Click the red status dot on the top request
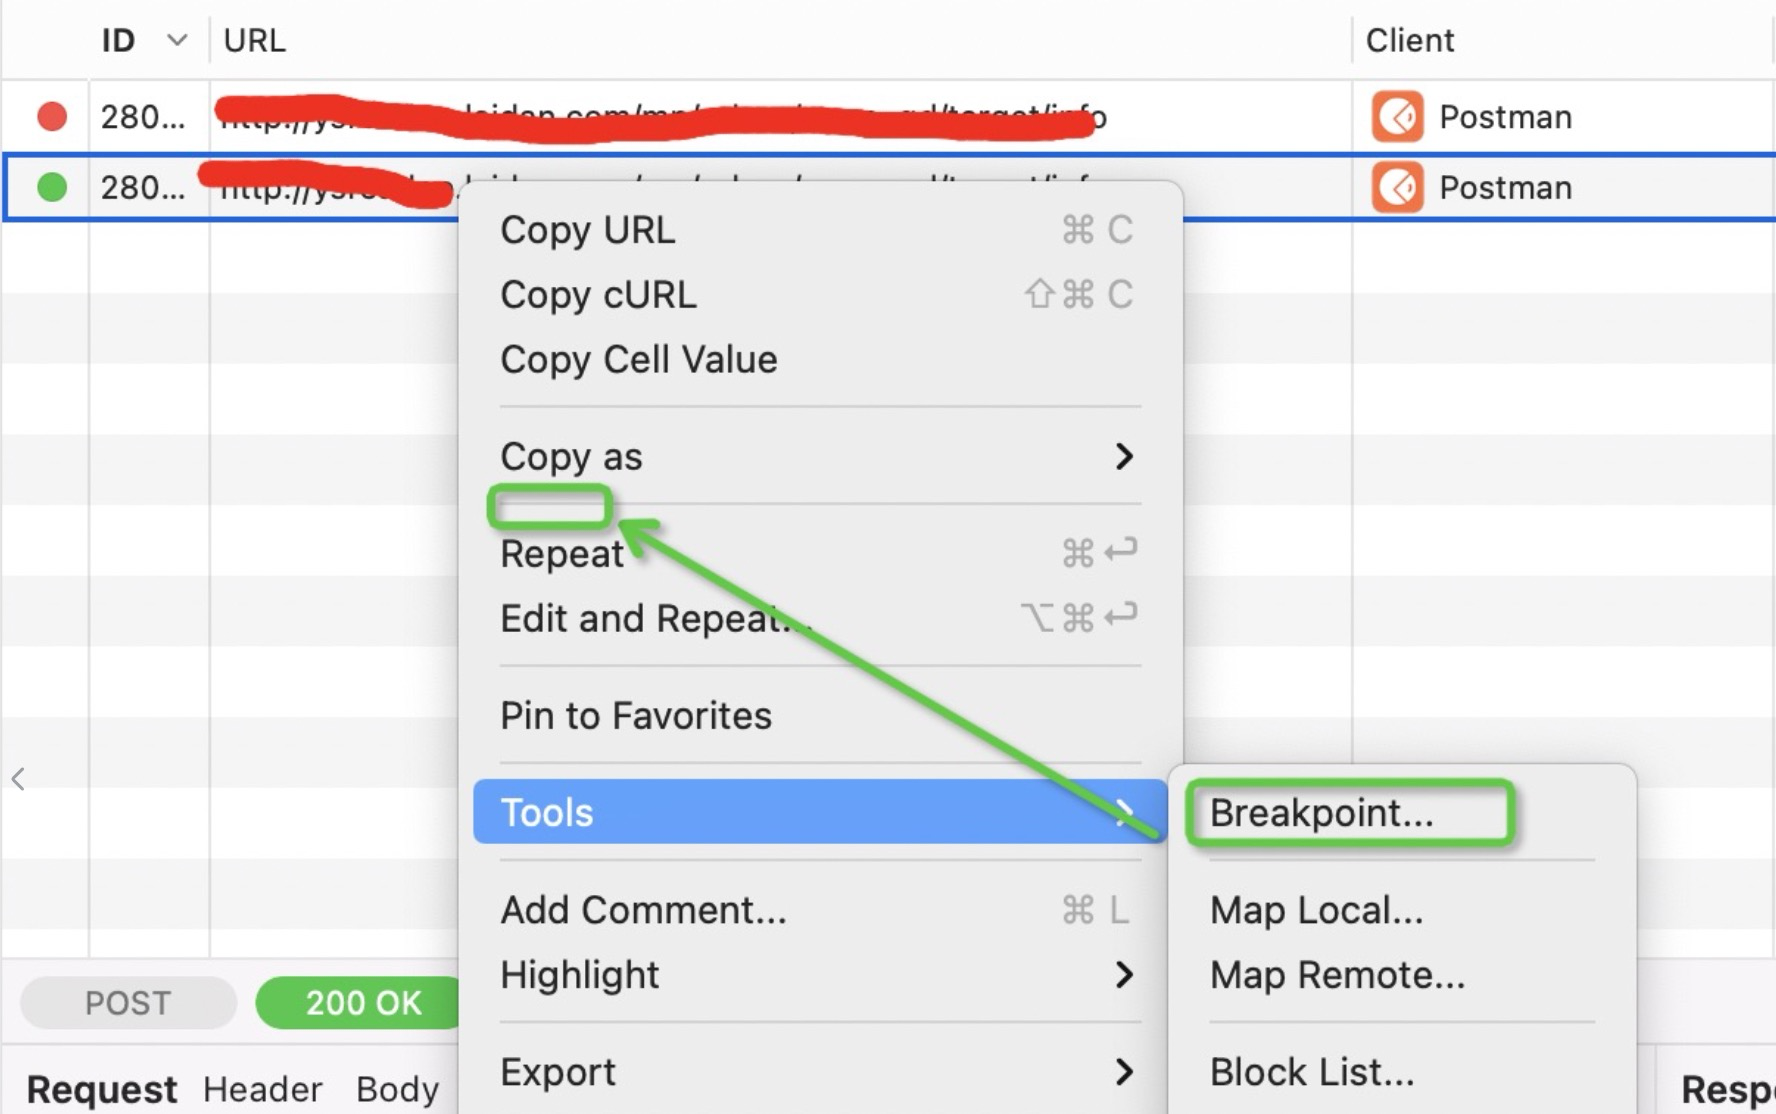 (x=51, y=116)
